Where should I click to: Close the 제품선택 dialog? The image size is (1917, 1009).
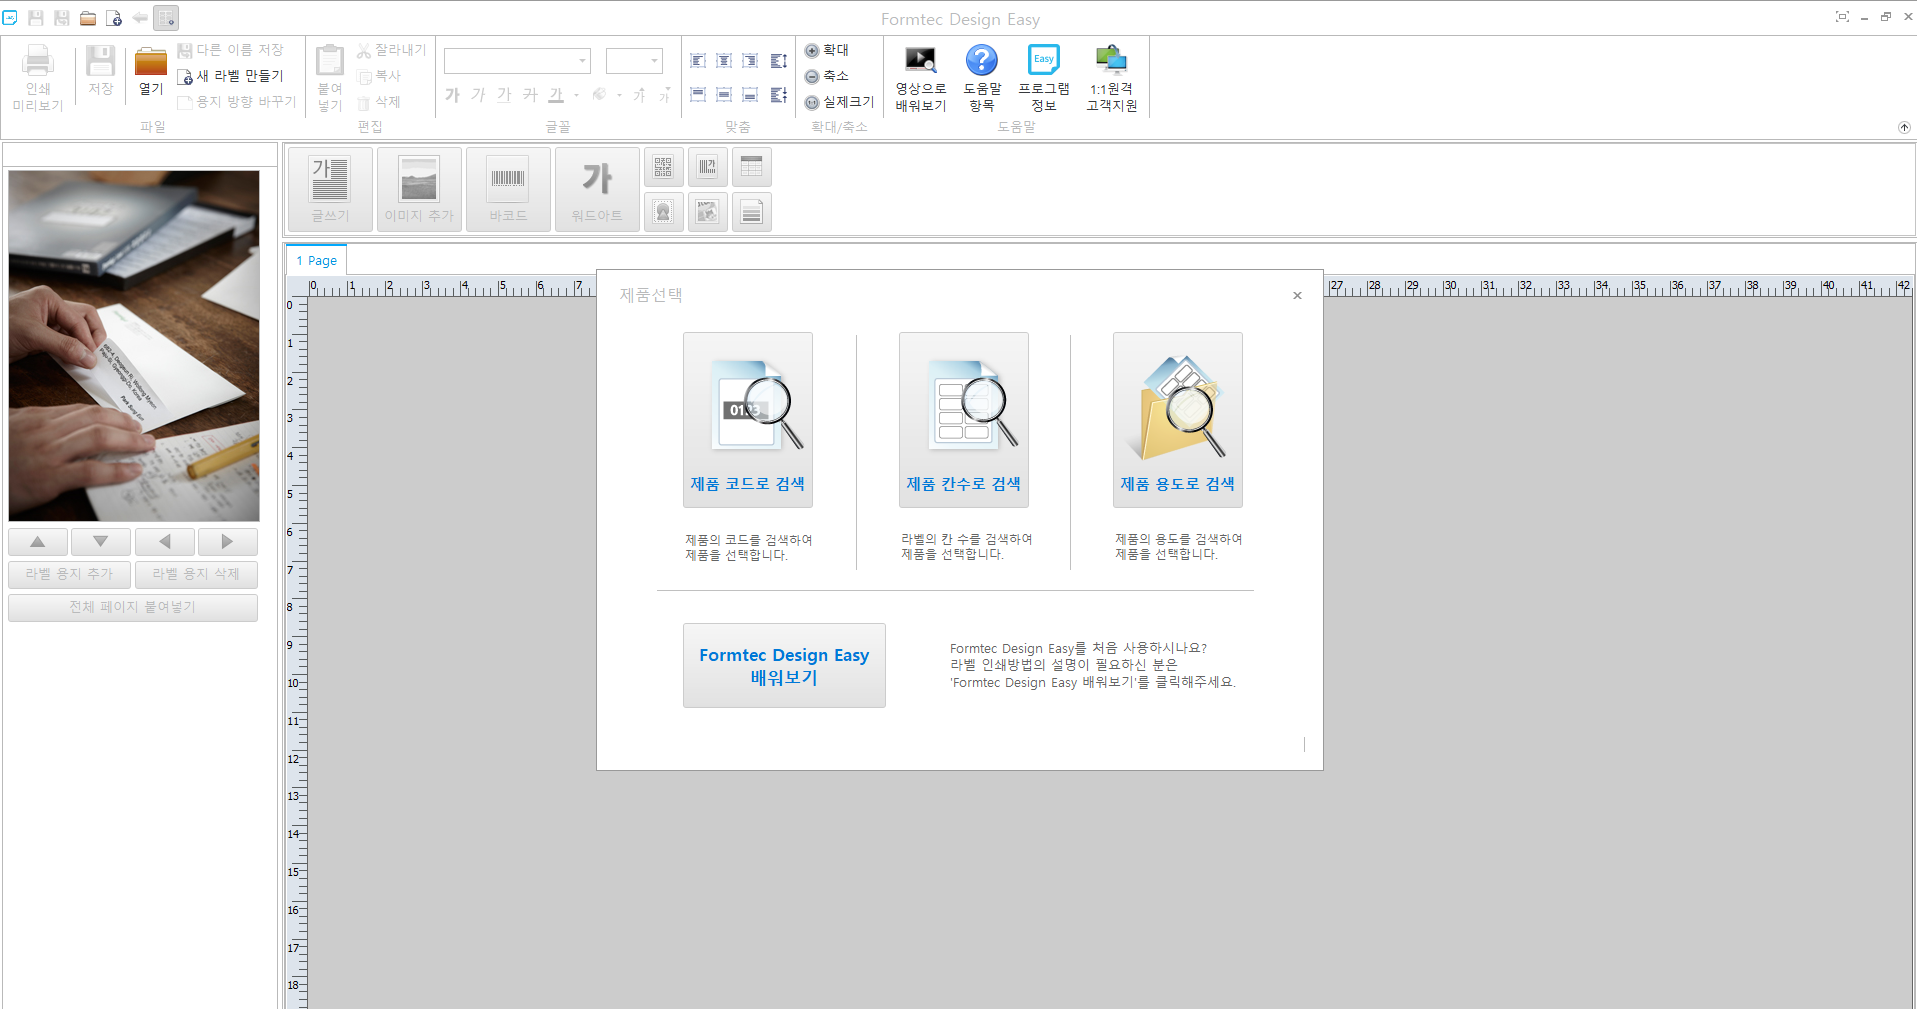coord(1297,295)
